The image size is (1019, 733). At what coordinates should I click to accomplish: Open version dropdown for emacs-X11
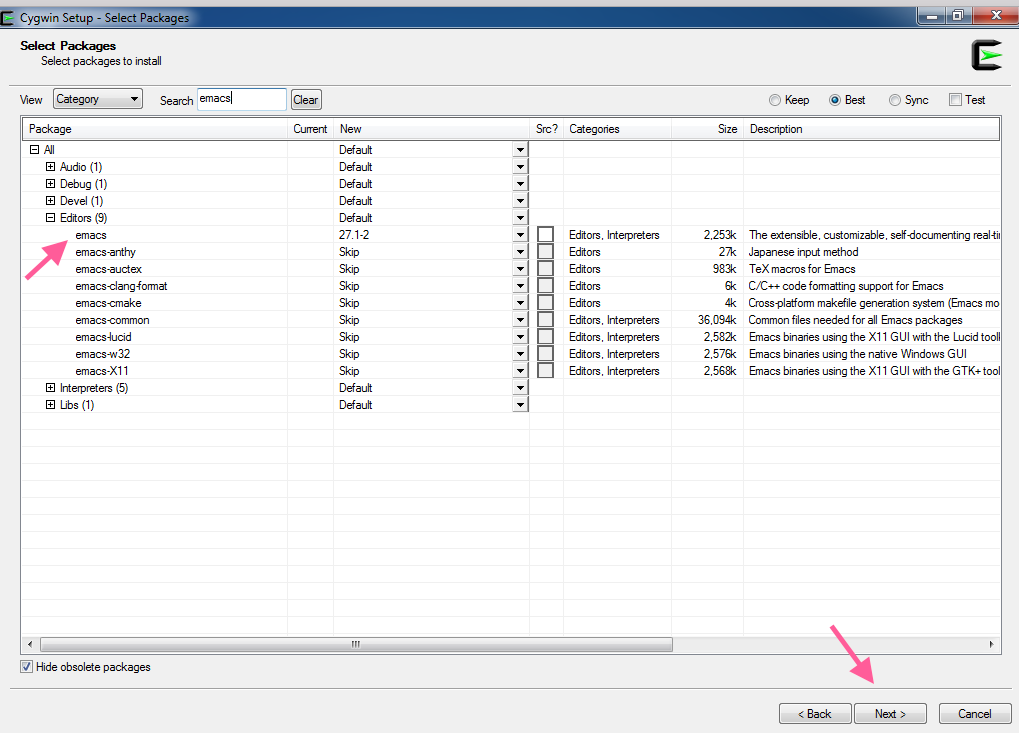click(520, 370)
